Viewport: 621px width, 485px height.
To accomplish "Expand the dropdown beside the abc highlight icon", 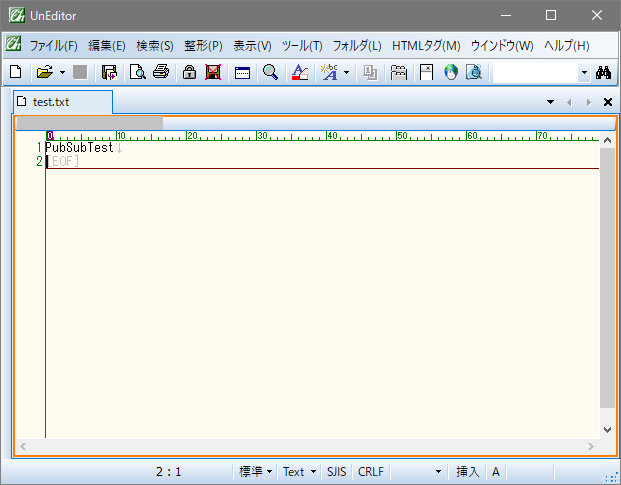I will 347,72.
